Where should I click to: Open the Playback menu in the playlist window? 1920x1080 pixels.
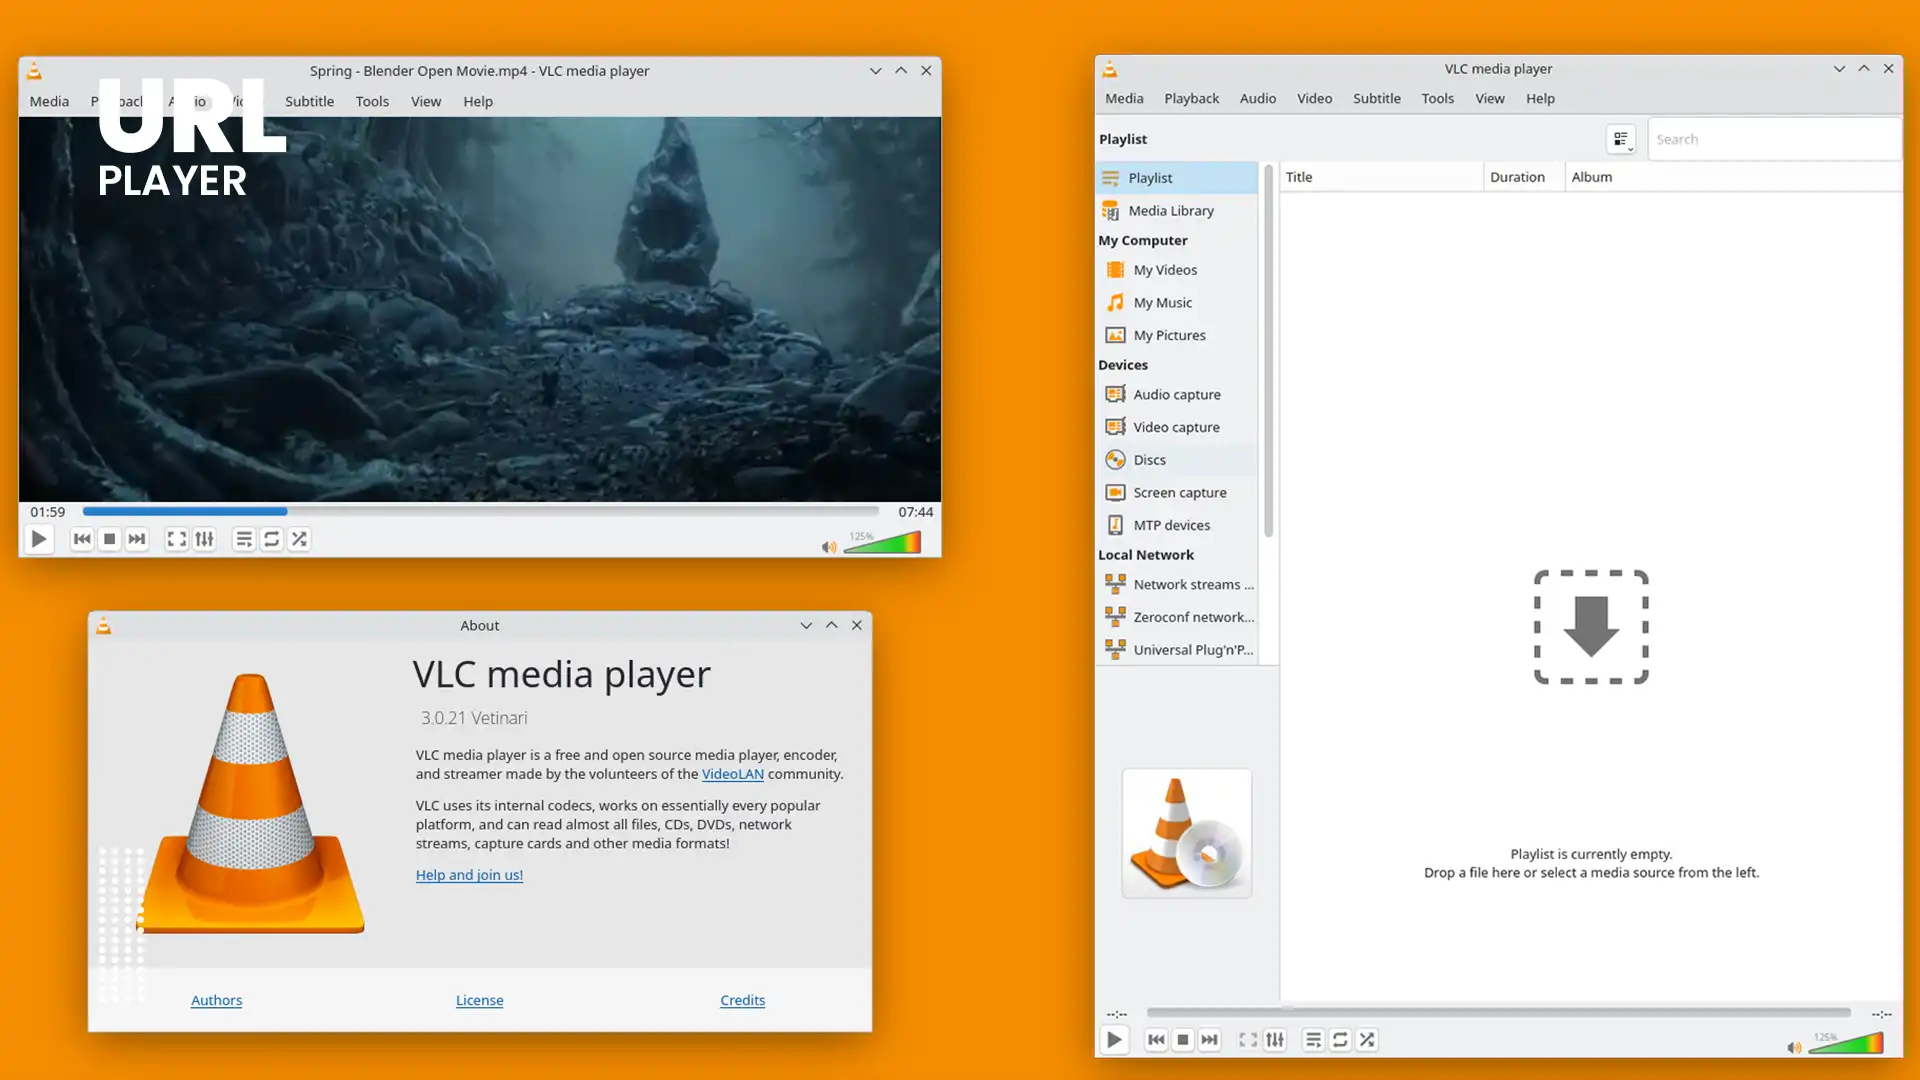tap(1191, 98)
